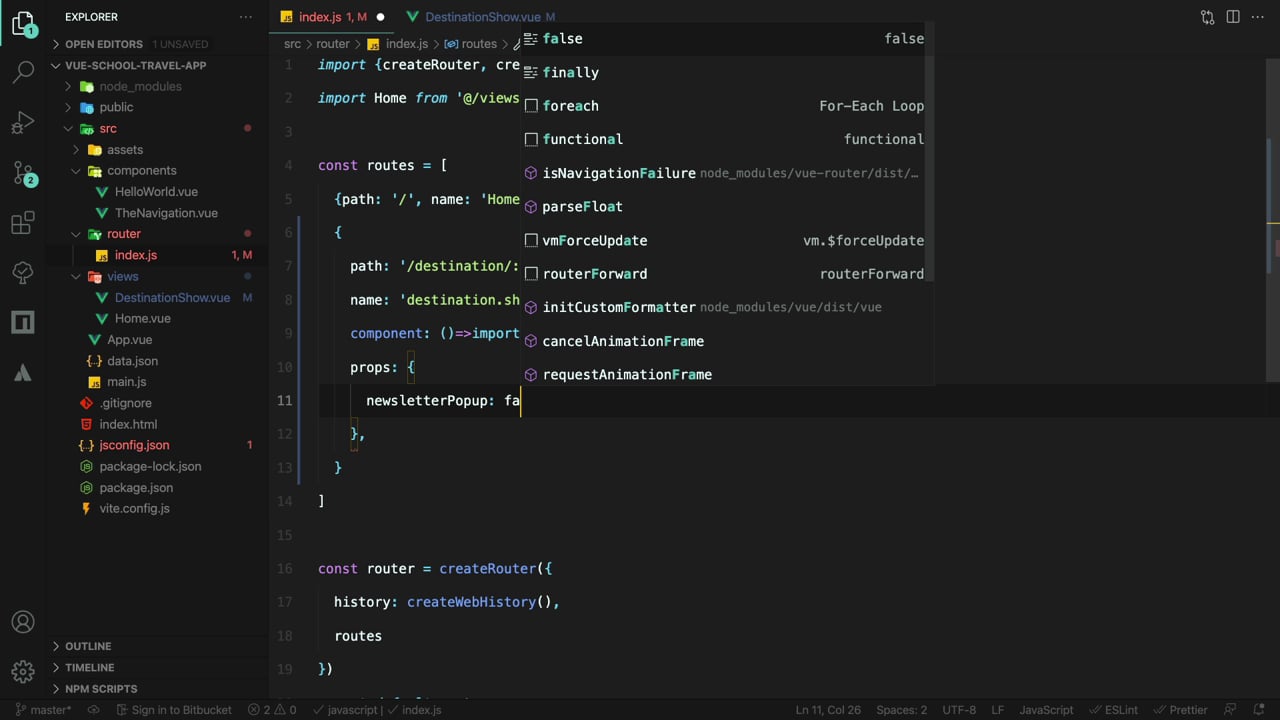
Task: Open the Run and Debug view
Action: [23, 122]
